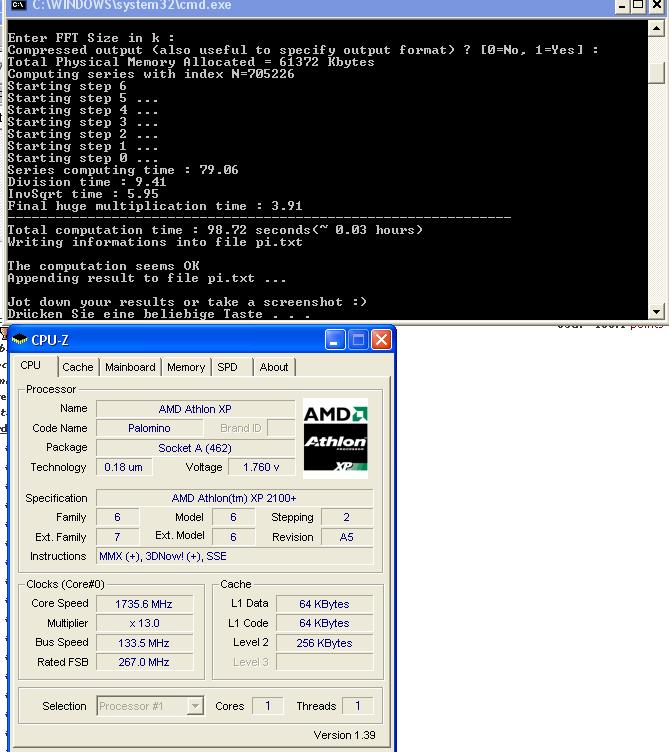Screen dimensions: 669x752
Task: Click the Core Speed value '1735.6 MHz'
Action: [144, 604]
